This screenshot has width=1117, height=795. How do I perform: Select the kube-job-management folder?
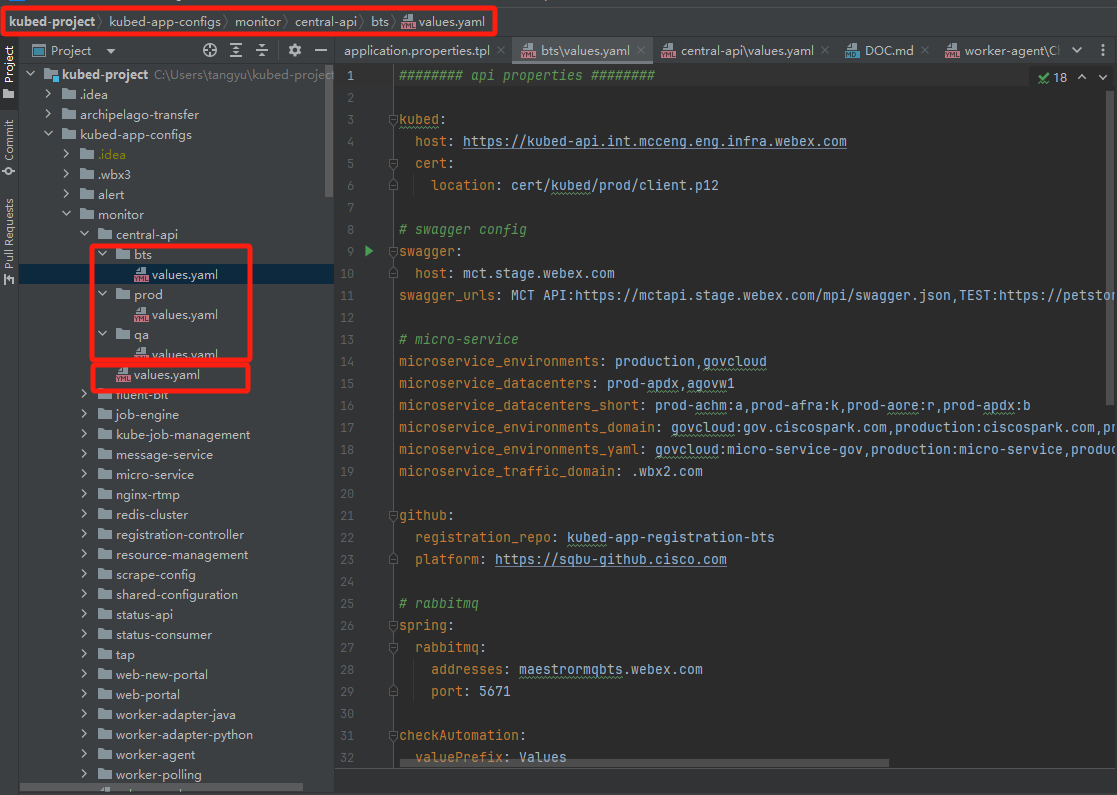click(174, 435)
